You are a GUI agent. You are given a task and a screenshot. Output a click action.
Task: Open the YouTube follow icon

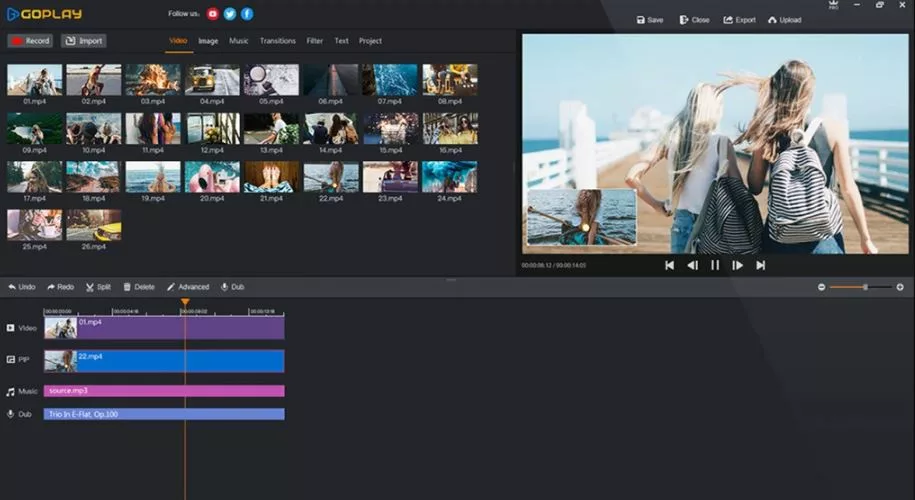[212, 14]
